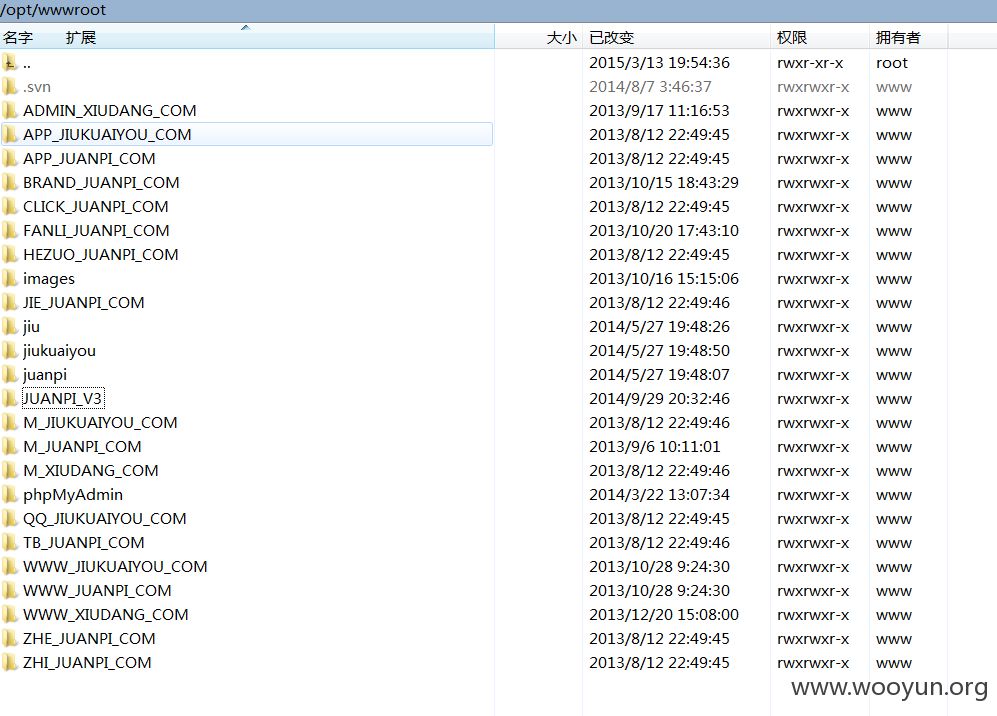Select the /opt/wwwroot path title bar
Screen dimensions: 997x716
click(x=498, y=10)
